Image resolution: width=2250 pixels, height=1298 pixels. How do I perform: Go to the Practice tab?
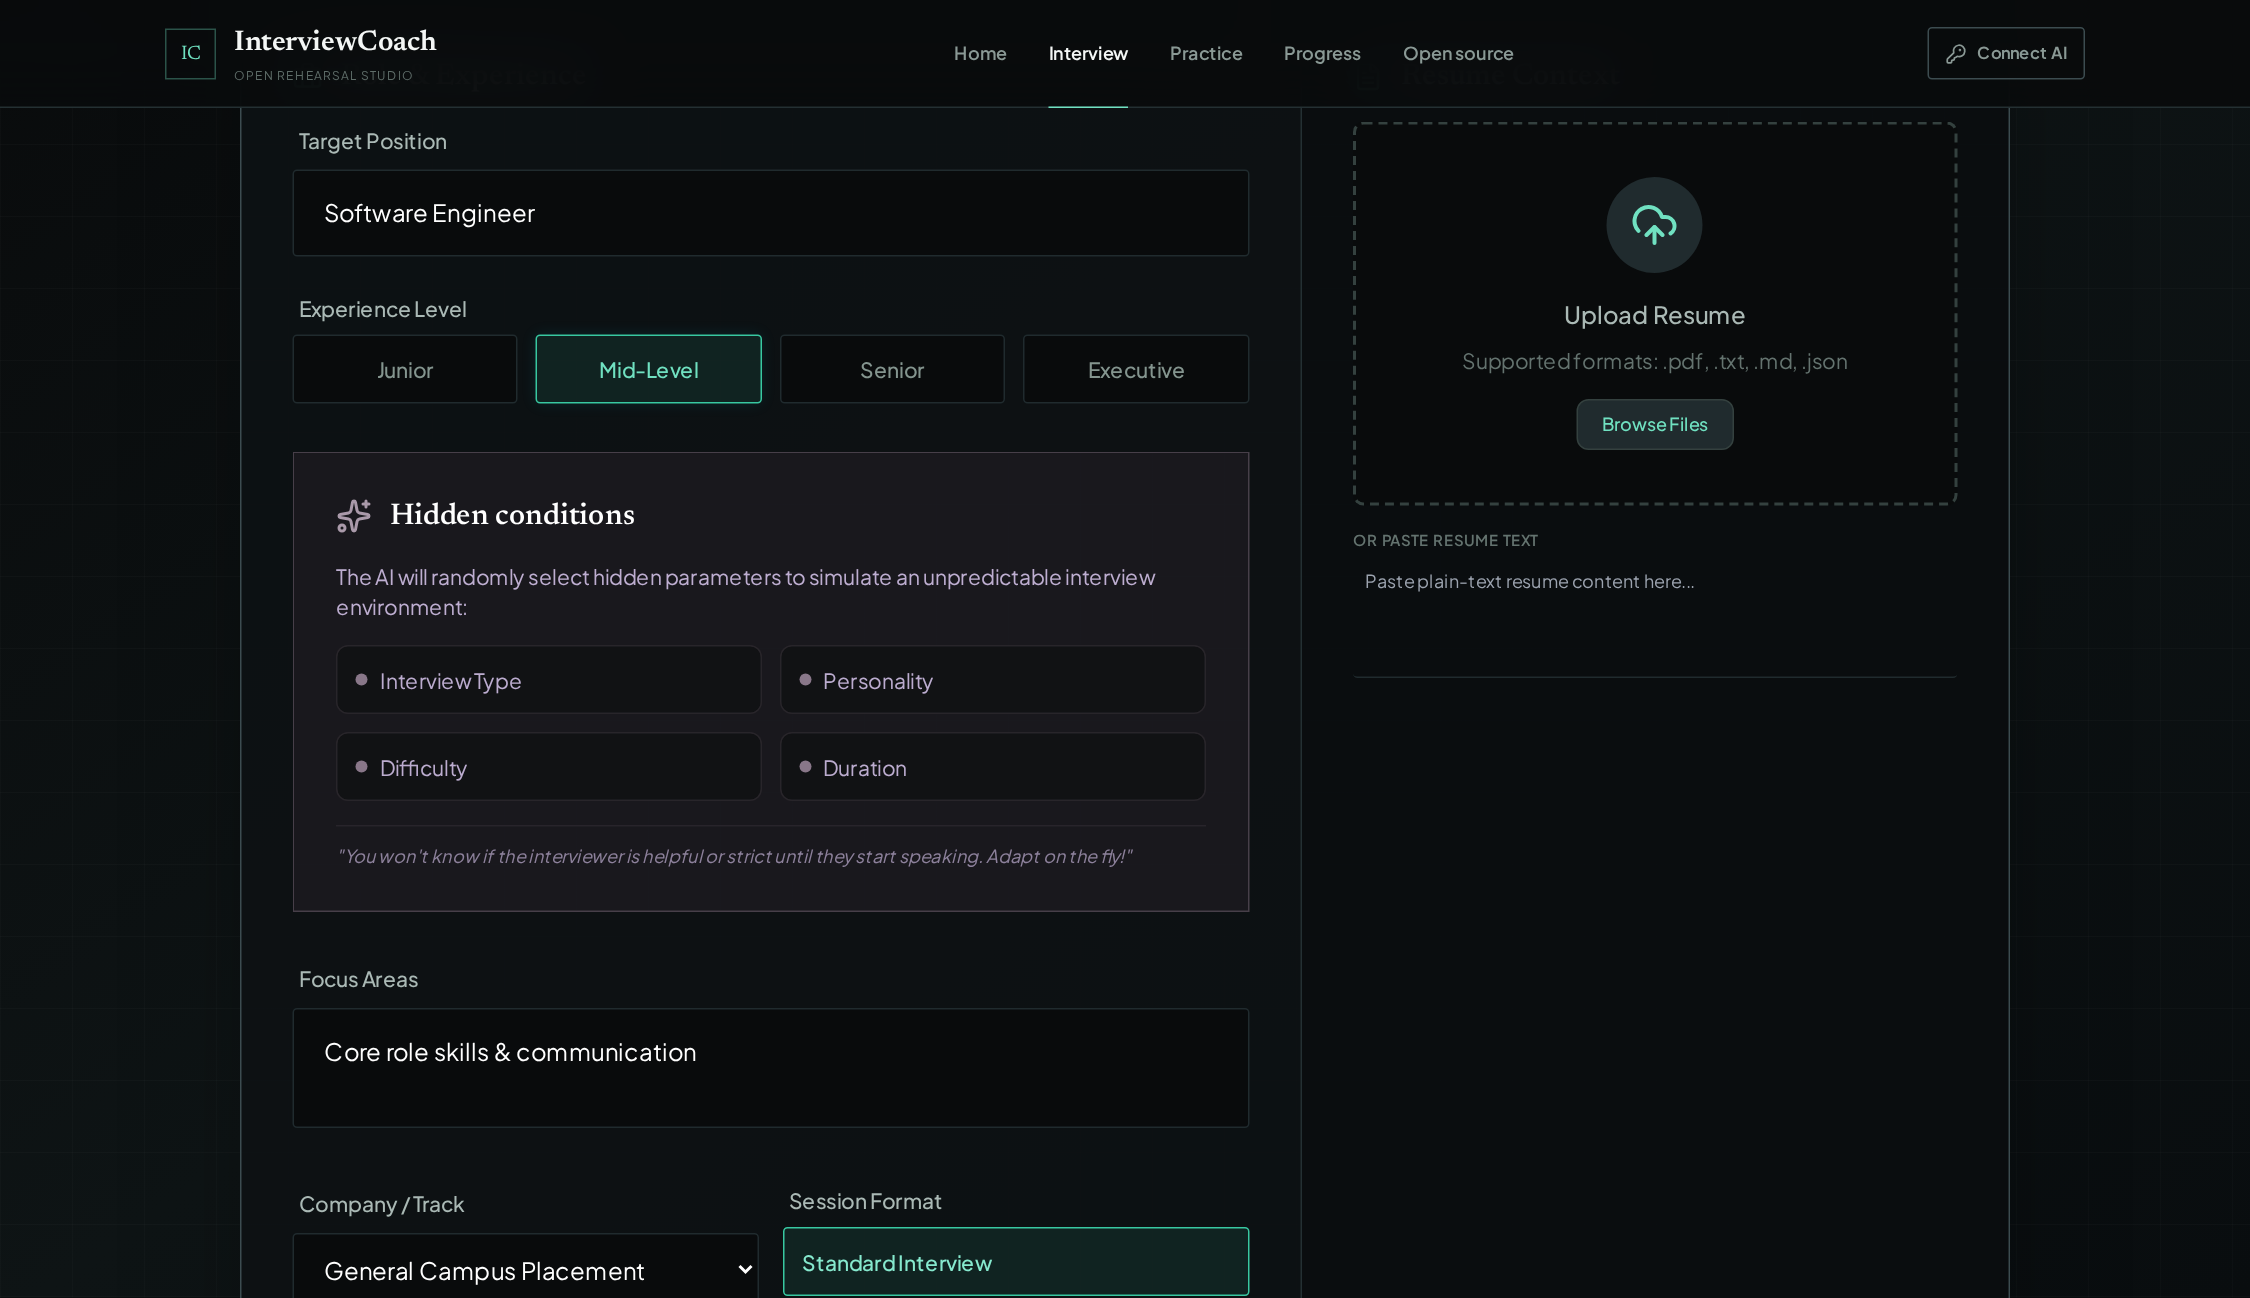1206,53
